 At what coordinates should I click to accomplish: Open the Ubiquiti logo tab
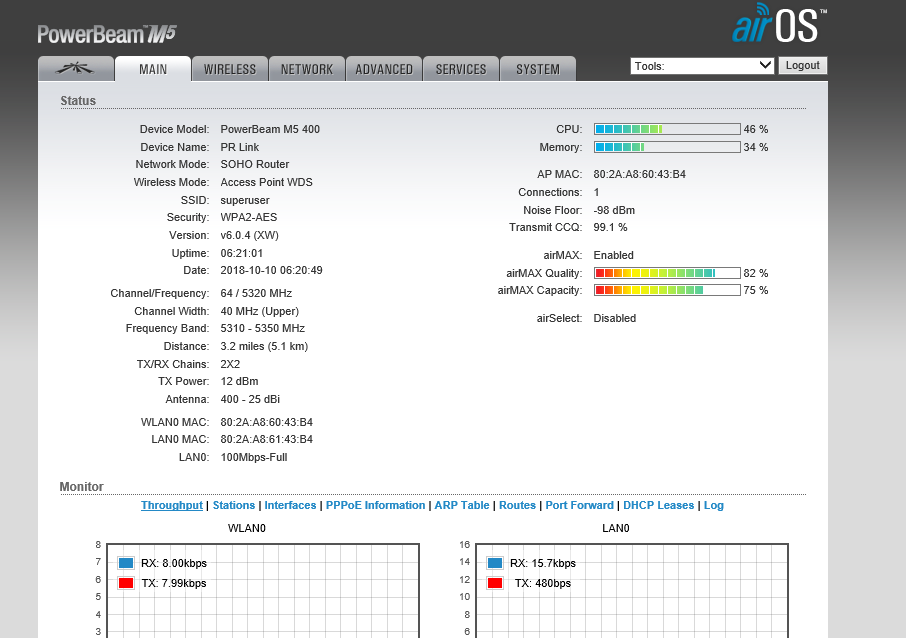point(76,69)
